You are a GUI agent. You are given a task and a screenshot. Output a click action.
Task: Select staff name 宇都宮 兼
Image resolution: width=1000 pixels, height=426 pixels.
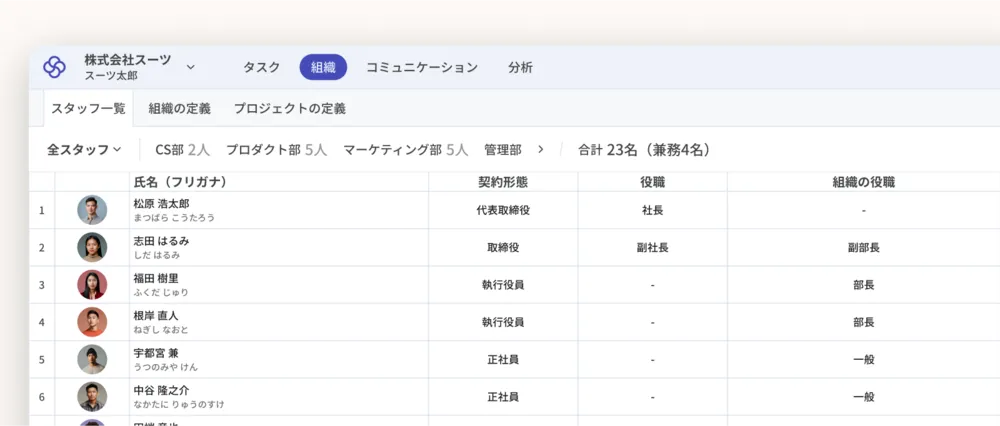click(156, 353)
